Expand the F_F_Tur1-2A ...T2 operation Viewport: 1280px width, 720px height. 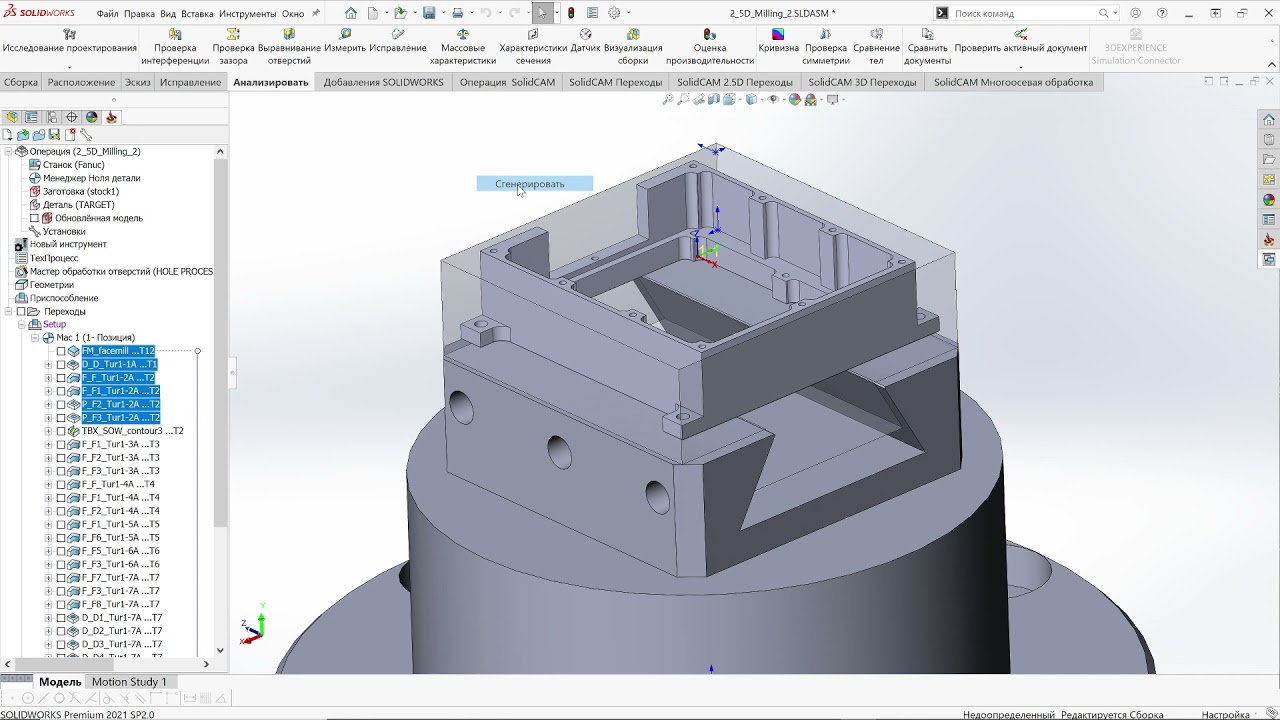(x=48, y=378)
